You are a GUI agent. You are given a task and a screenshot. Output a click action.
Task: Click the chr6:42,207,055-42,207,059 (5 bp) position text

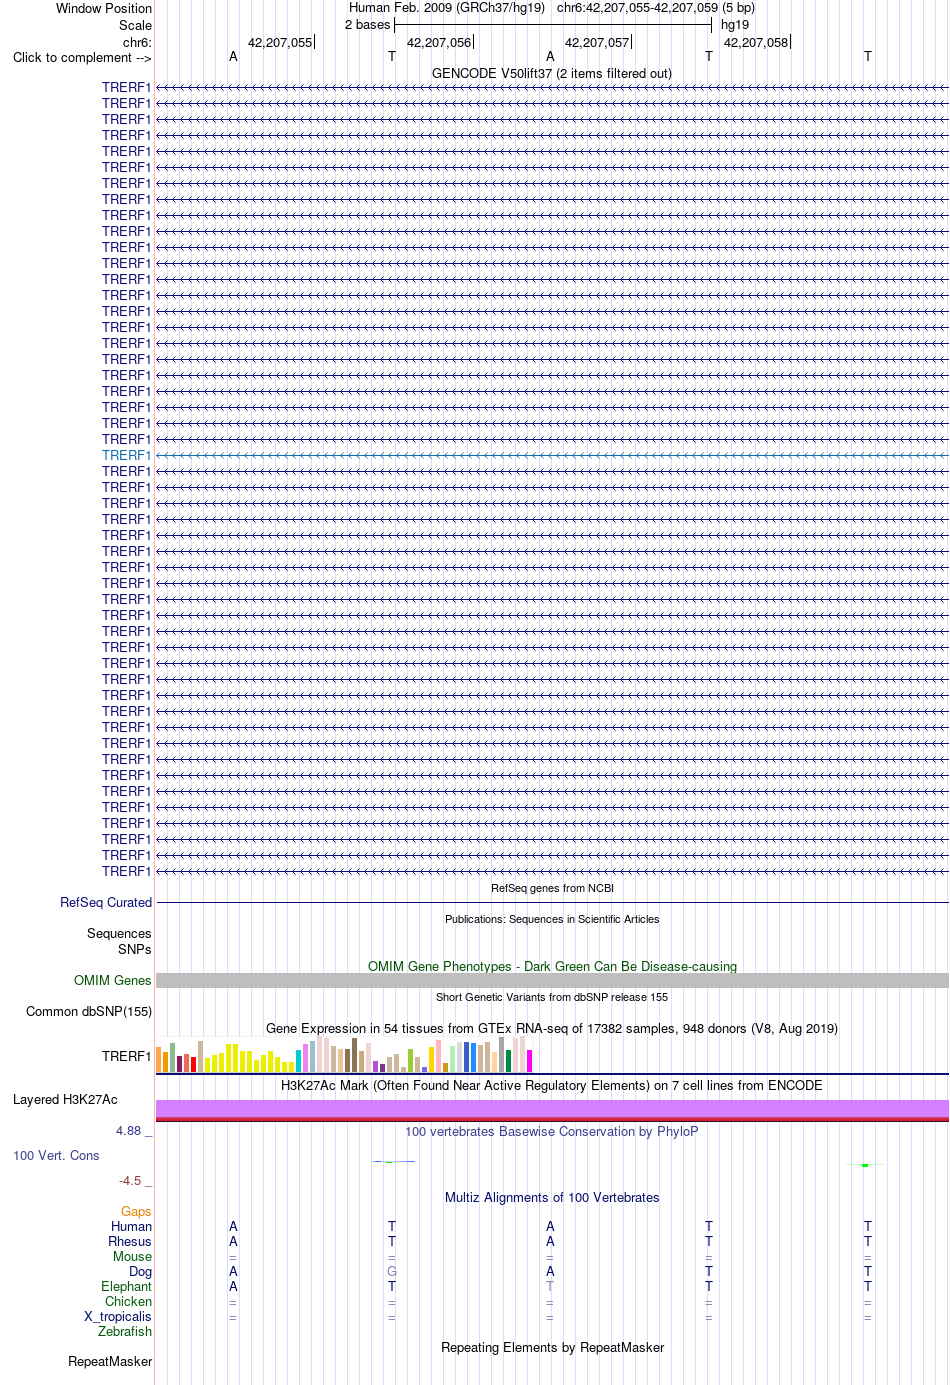point(656,7)
